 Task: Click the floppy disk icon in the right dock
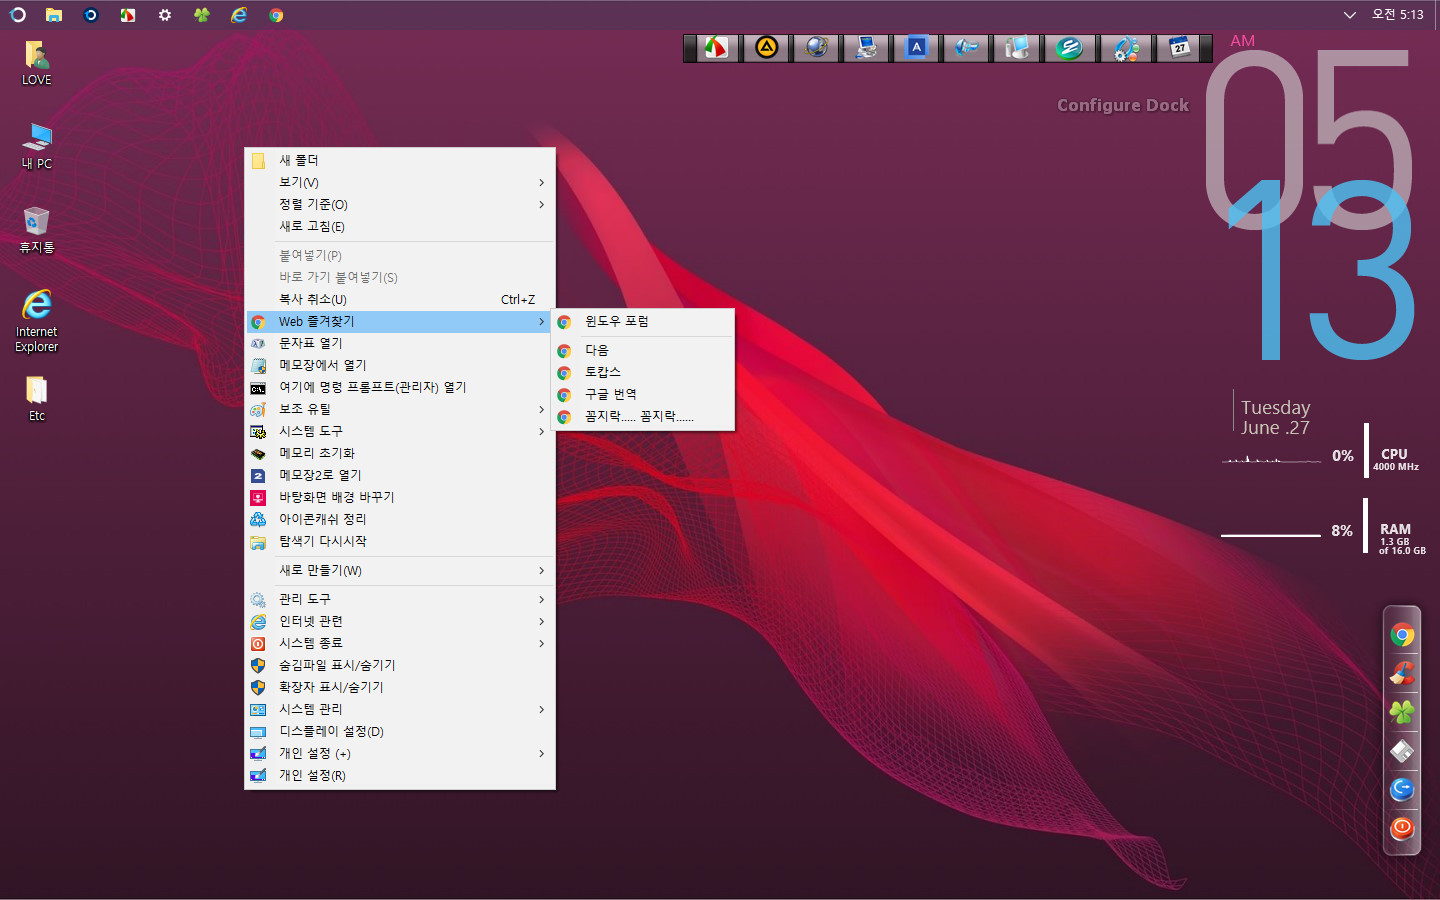[x=1402, y=751]
